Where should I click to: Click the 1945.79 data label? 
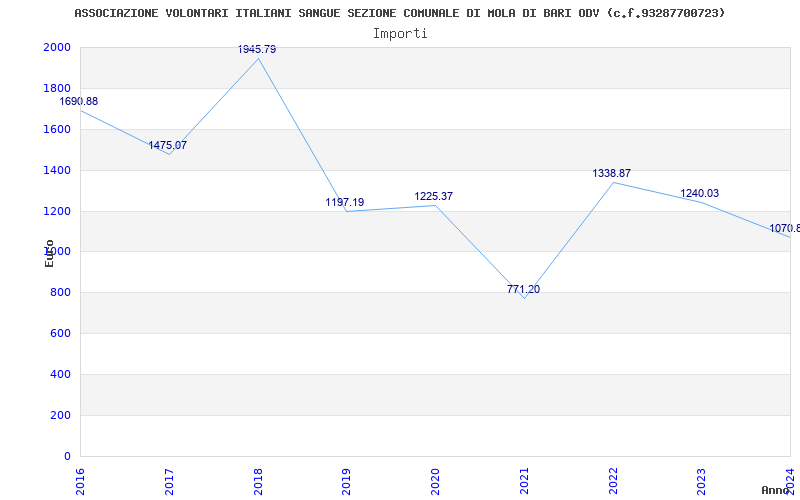[257, 49]
